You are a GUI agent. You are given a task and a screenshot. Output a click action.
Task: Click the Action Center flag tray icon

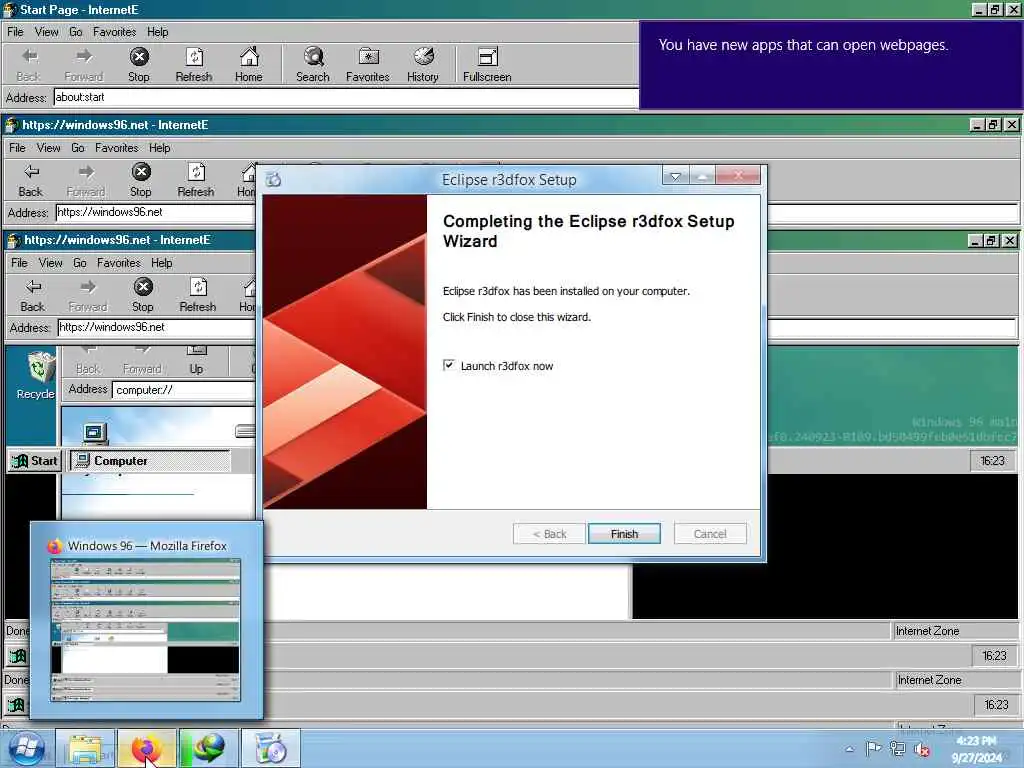[x=873, y=749]
